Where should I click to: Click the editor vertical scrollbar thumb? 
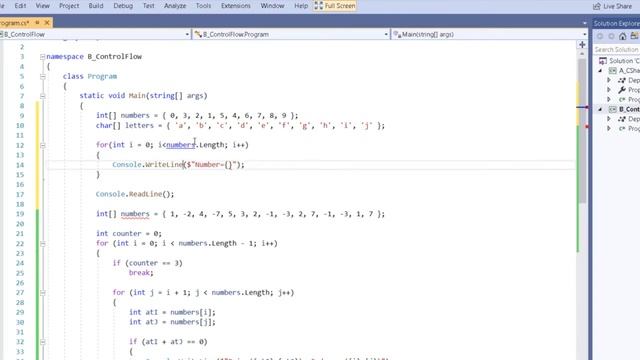tap(582, 131)
